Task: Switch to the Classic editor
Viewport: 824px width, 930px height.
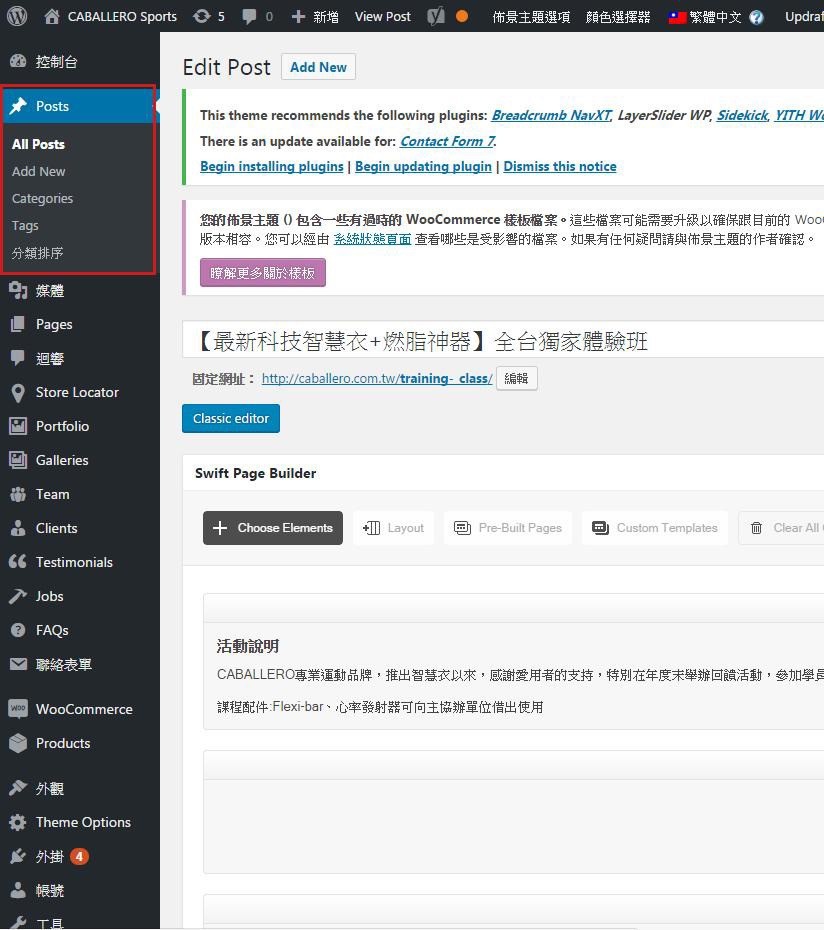Action: (x=231, y=419)
